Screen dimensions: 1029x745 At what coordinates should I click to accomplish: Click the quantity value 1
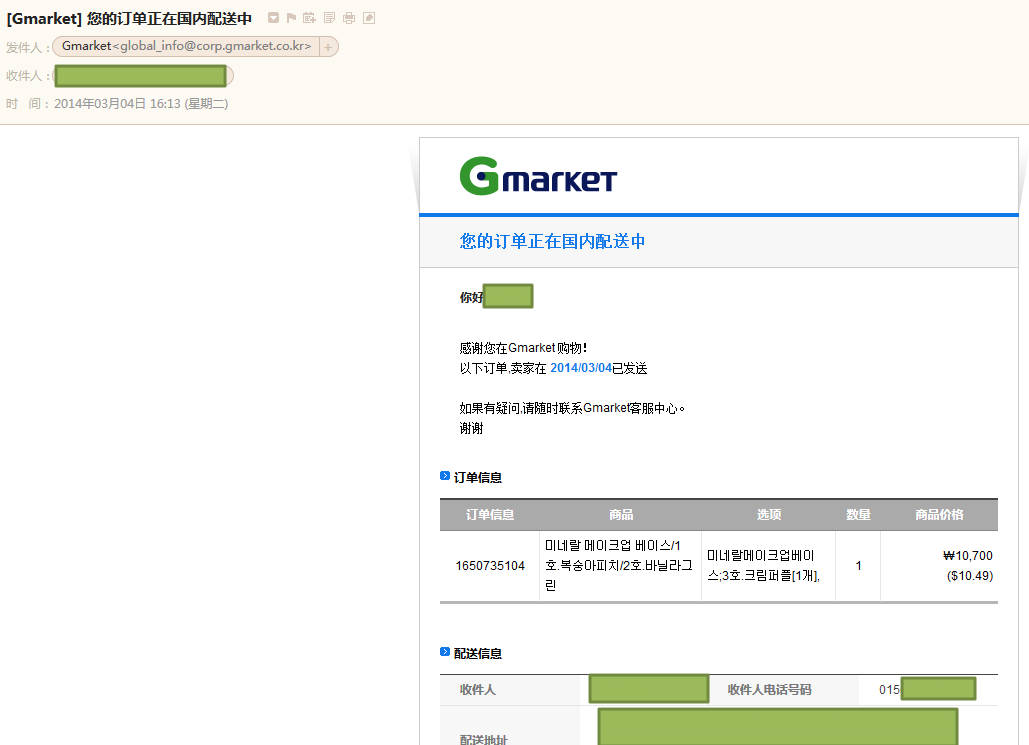click(858, 566)
